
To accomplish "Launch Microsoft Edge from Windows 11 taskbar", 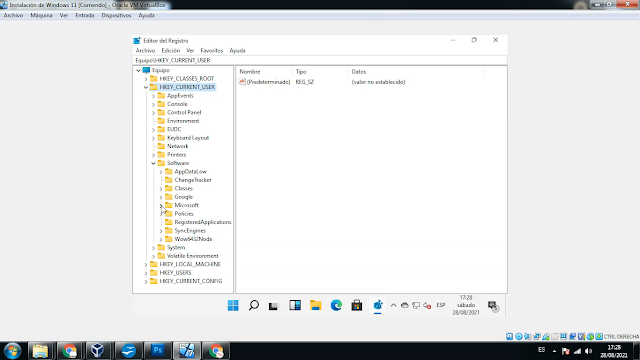I will 336,305.
